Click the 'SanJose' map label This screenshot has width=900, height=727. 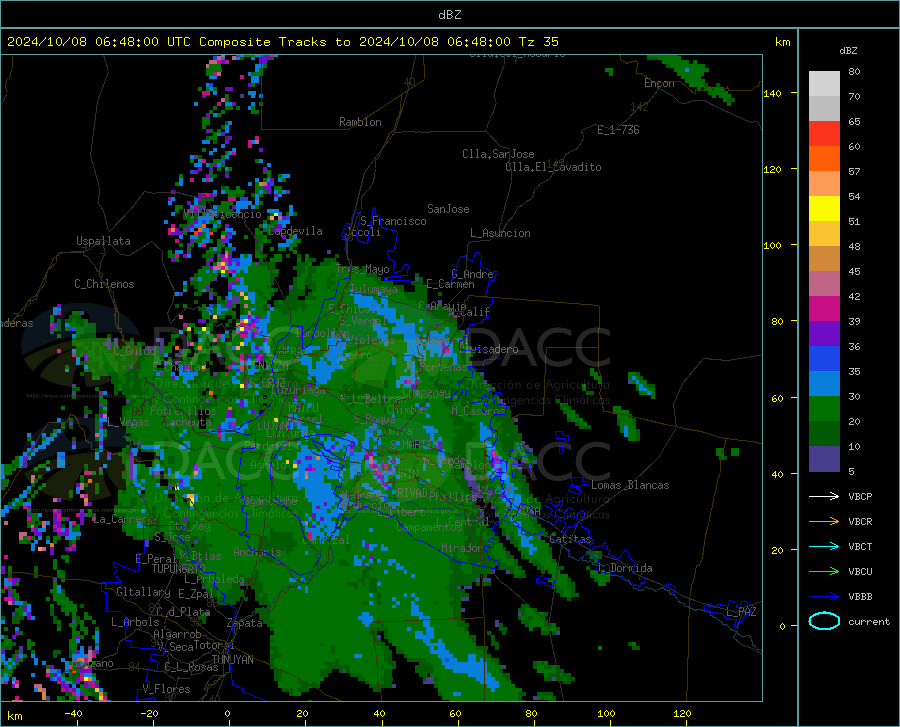(x=448, y=209)
